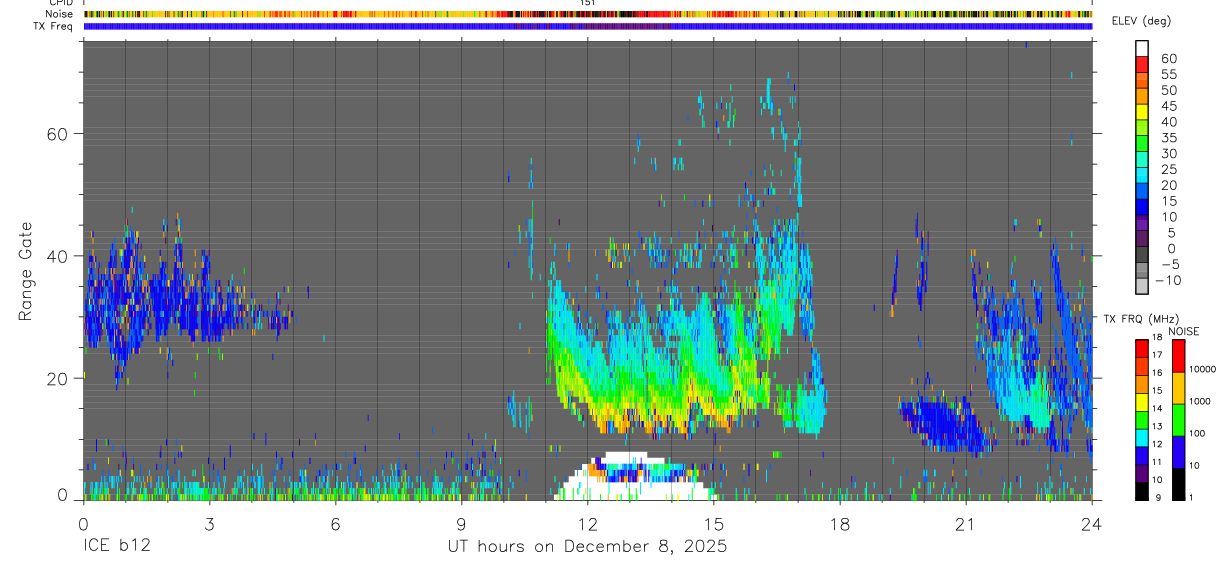
Task: Click the cyan 12–13 MHz TX FRQ swatch
Action: tap(1142, 438)
